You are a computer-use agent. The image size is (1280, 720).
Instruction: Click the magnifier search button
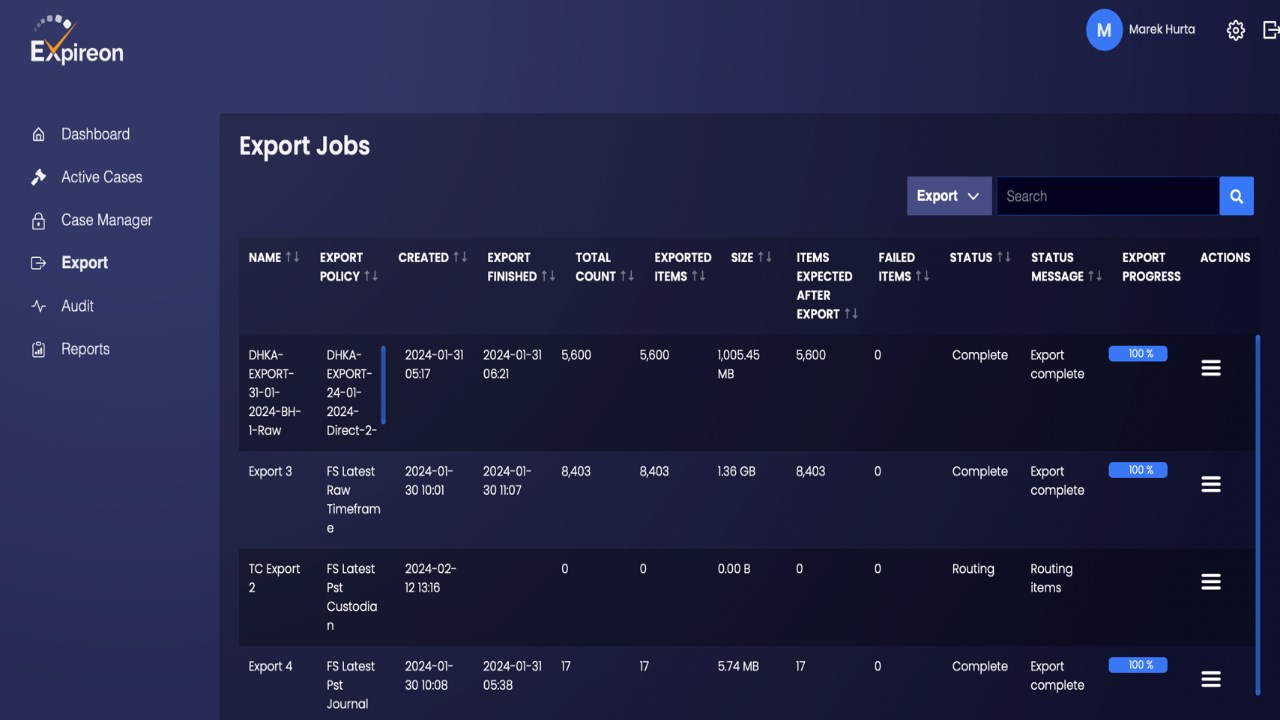tap(1236, 196)
